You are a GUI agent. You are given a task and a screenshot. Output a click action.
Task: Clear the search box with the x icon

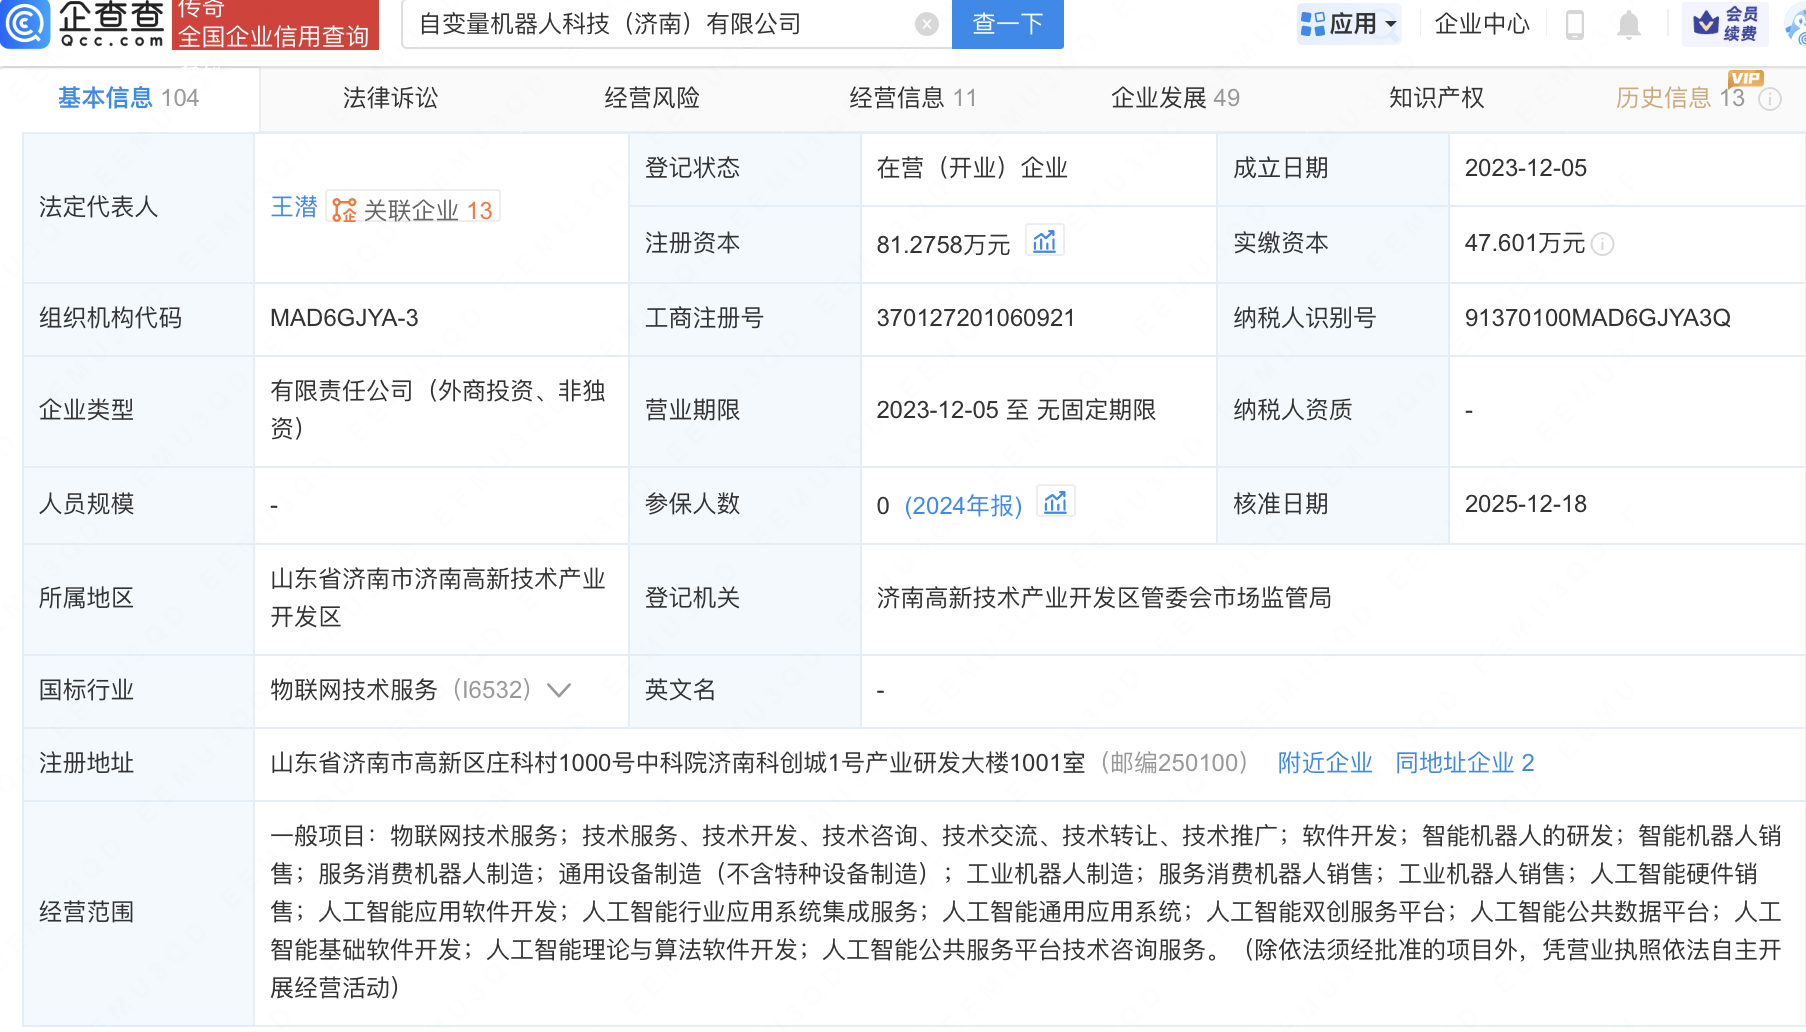tap(926, 24)
